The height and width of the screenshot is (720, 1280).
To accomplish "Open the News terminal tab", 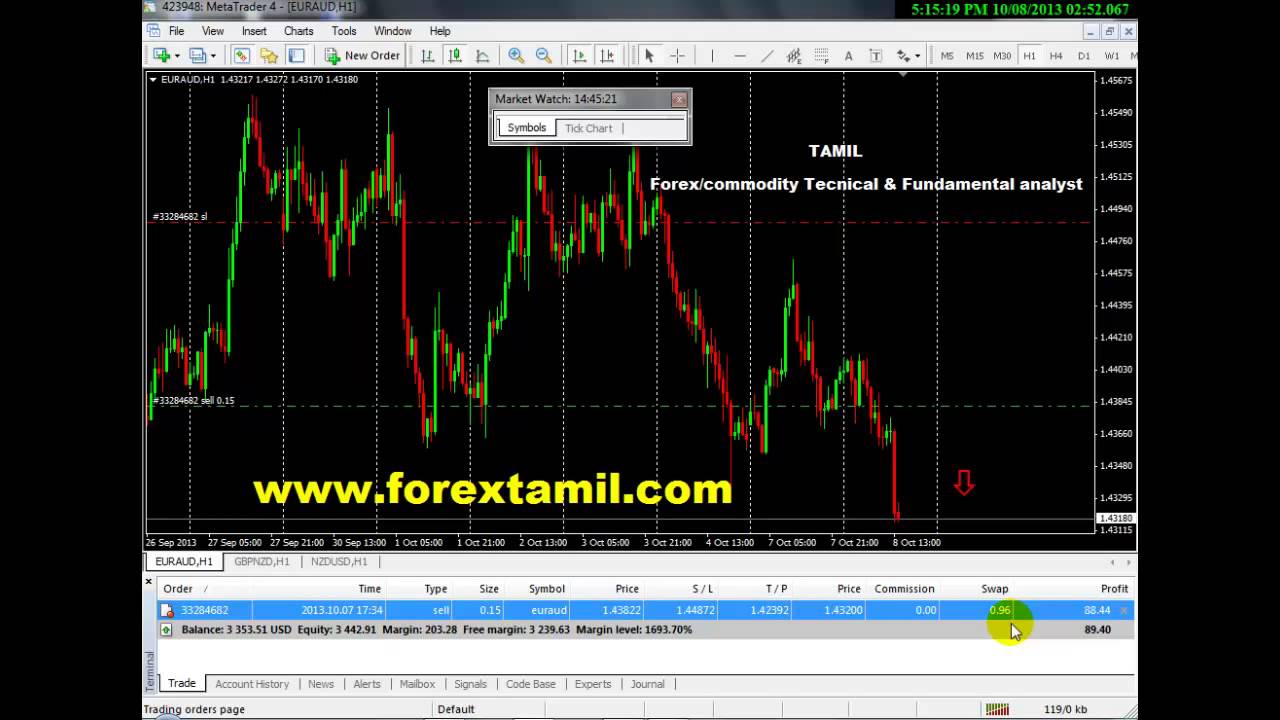I will tap(321, 684).
